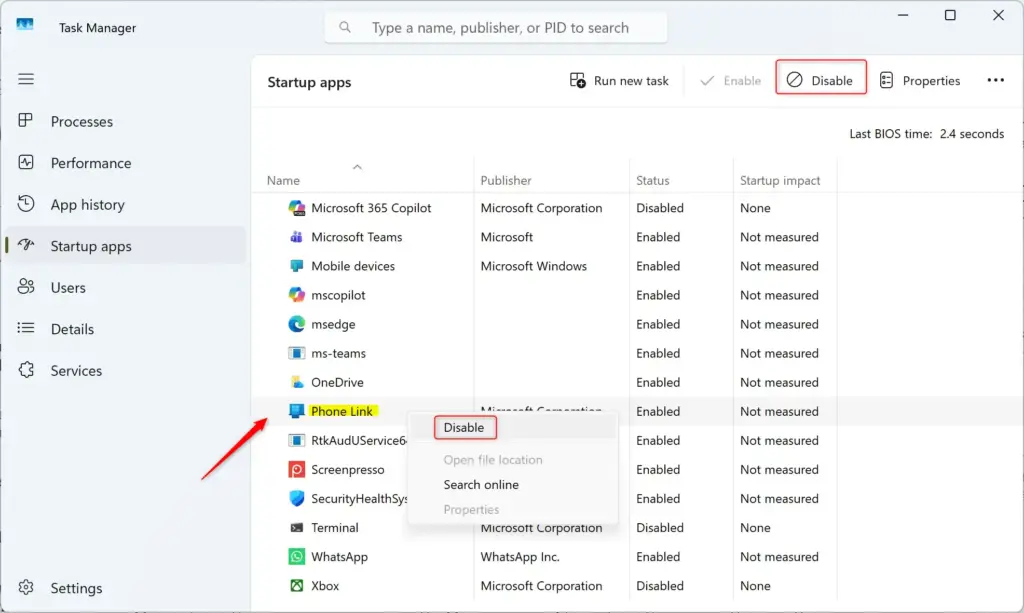Open the Details page

tap(125, 329)
